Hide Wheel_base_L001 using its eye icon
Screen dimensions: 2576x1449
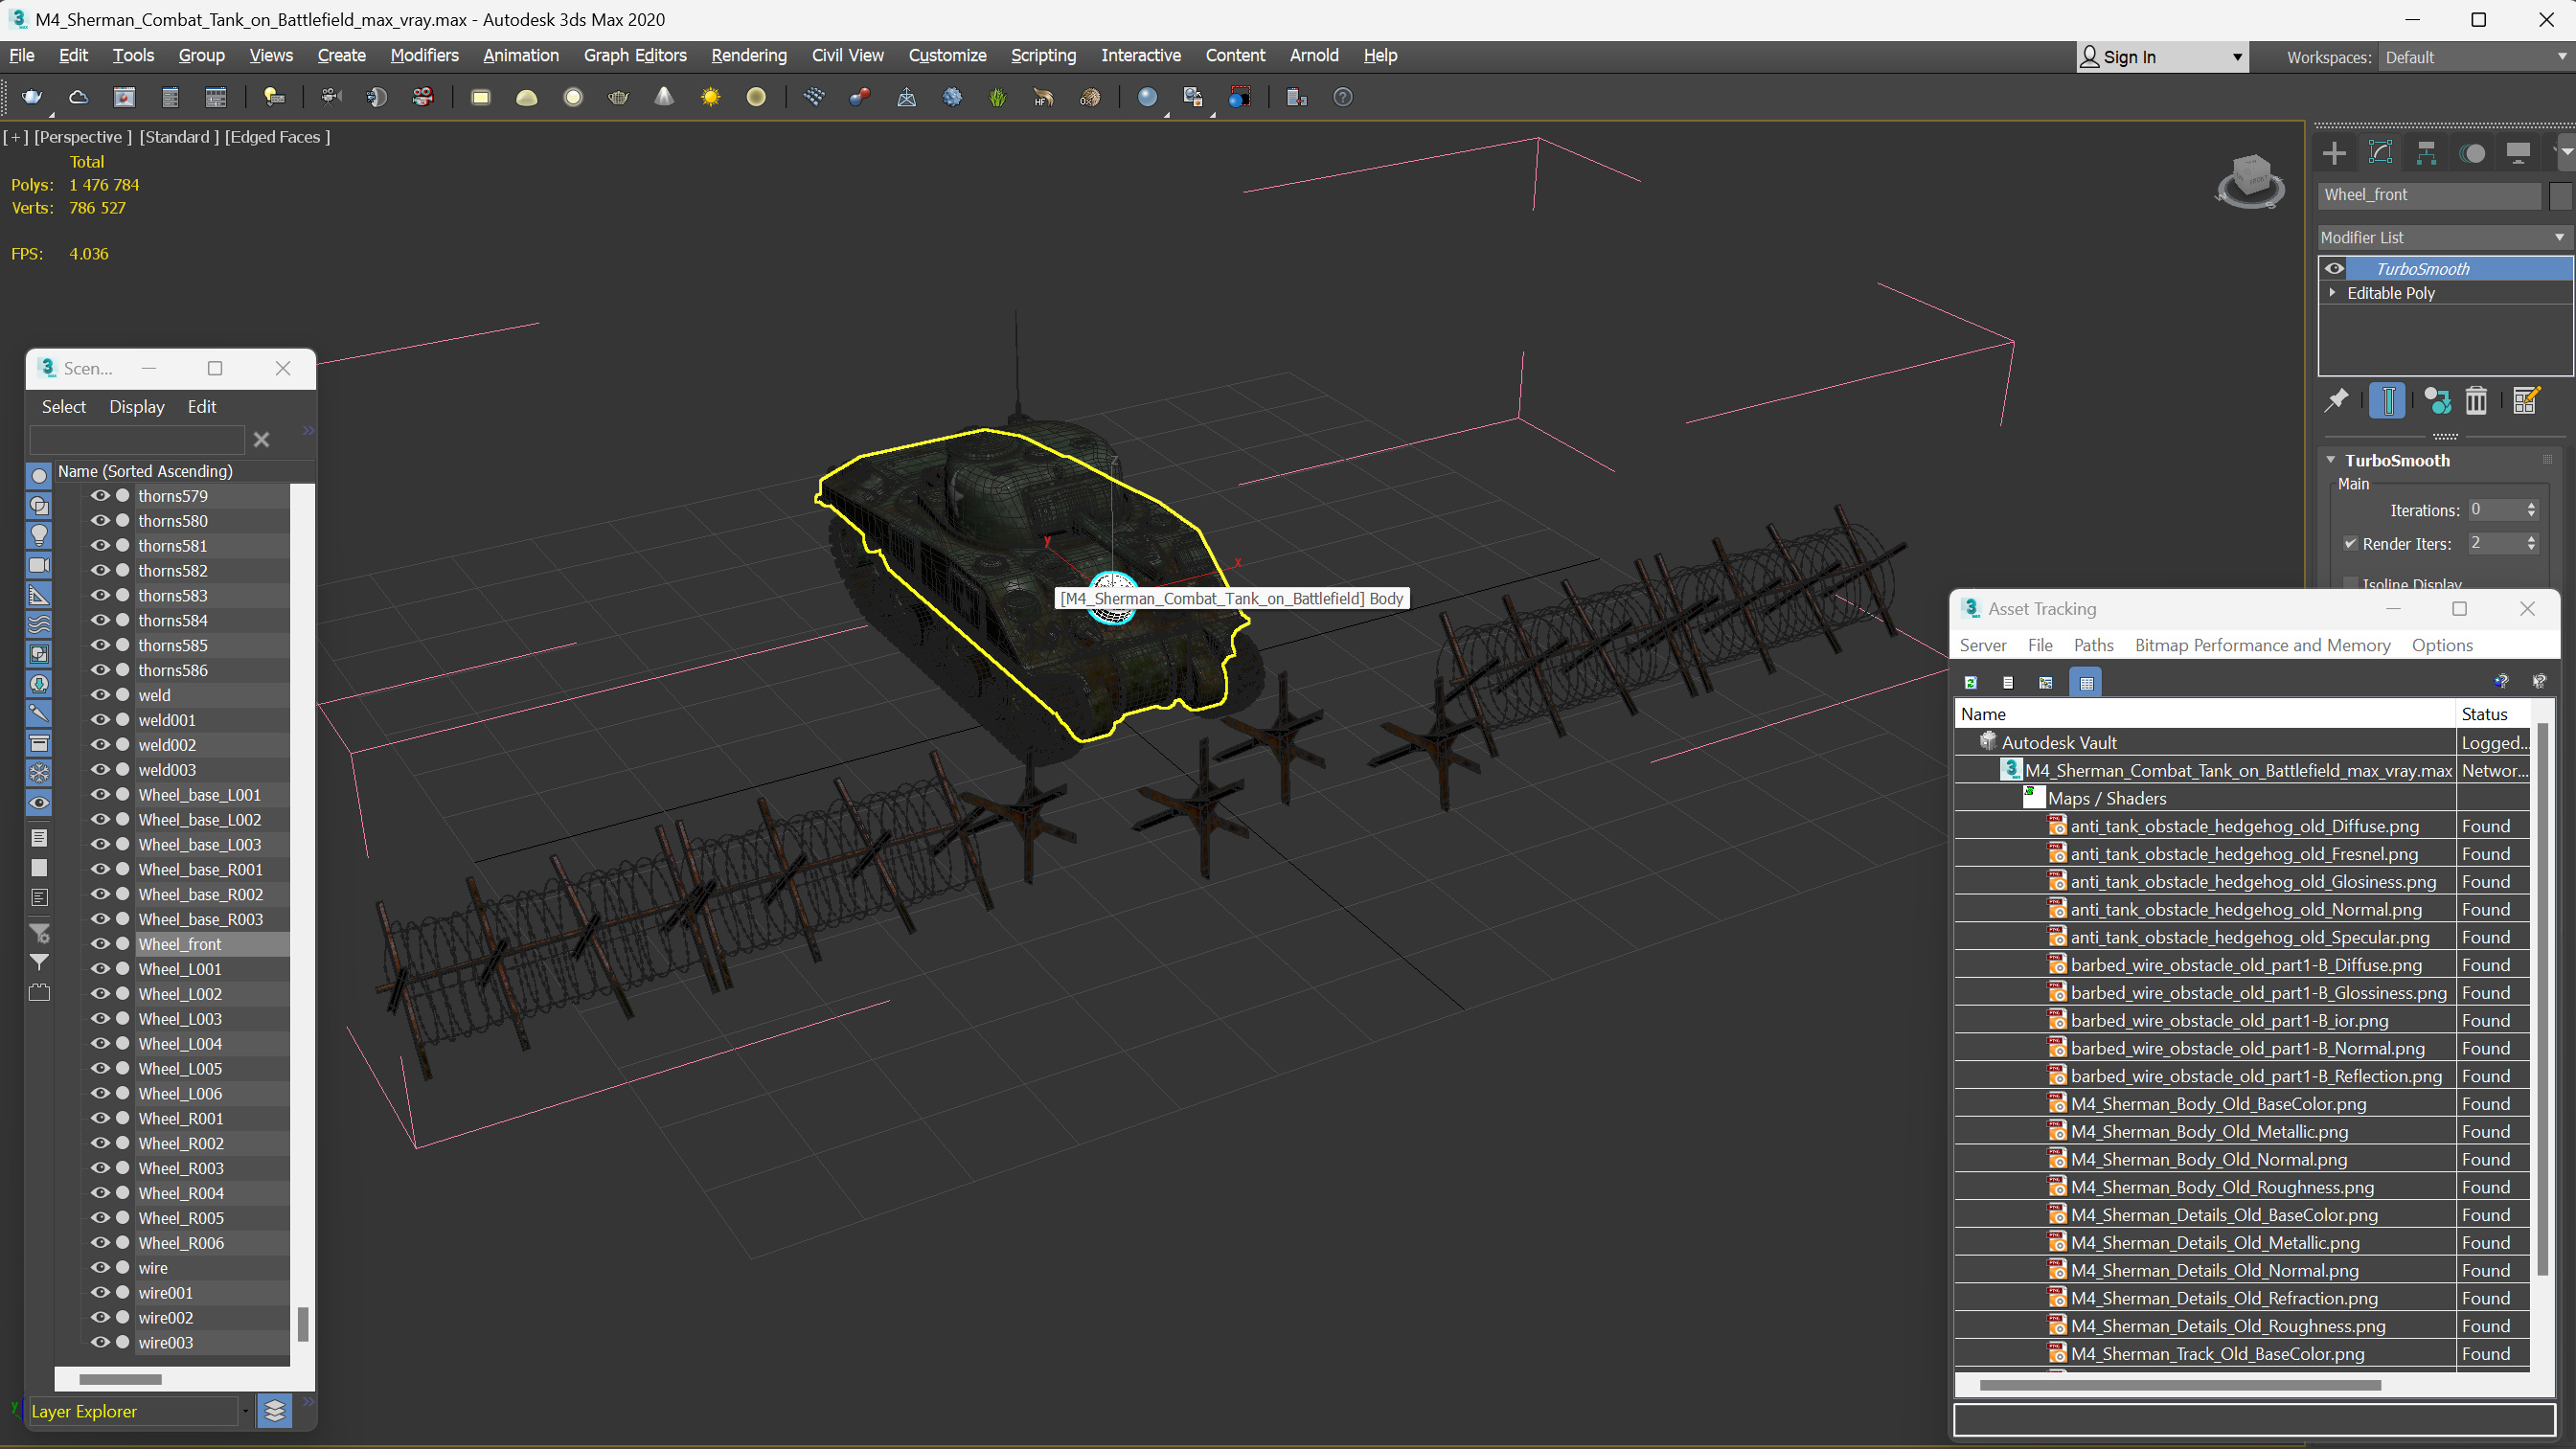coord(100,794)
